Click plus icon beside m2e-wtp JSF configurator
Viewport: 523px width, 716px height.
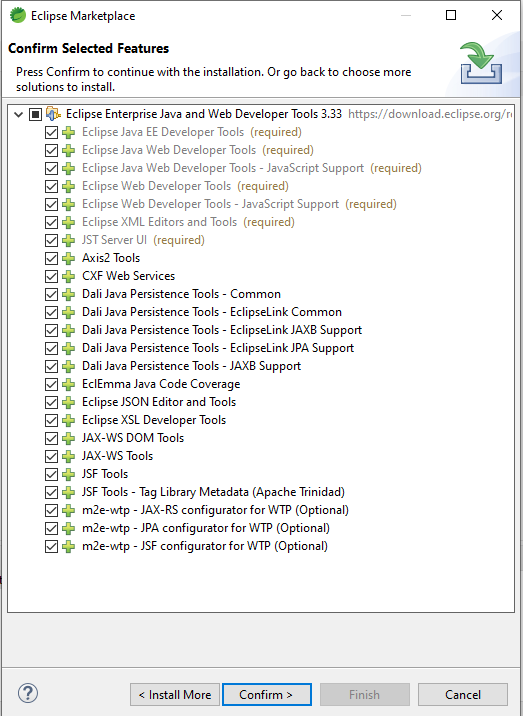69,546
